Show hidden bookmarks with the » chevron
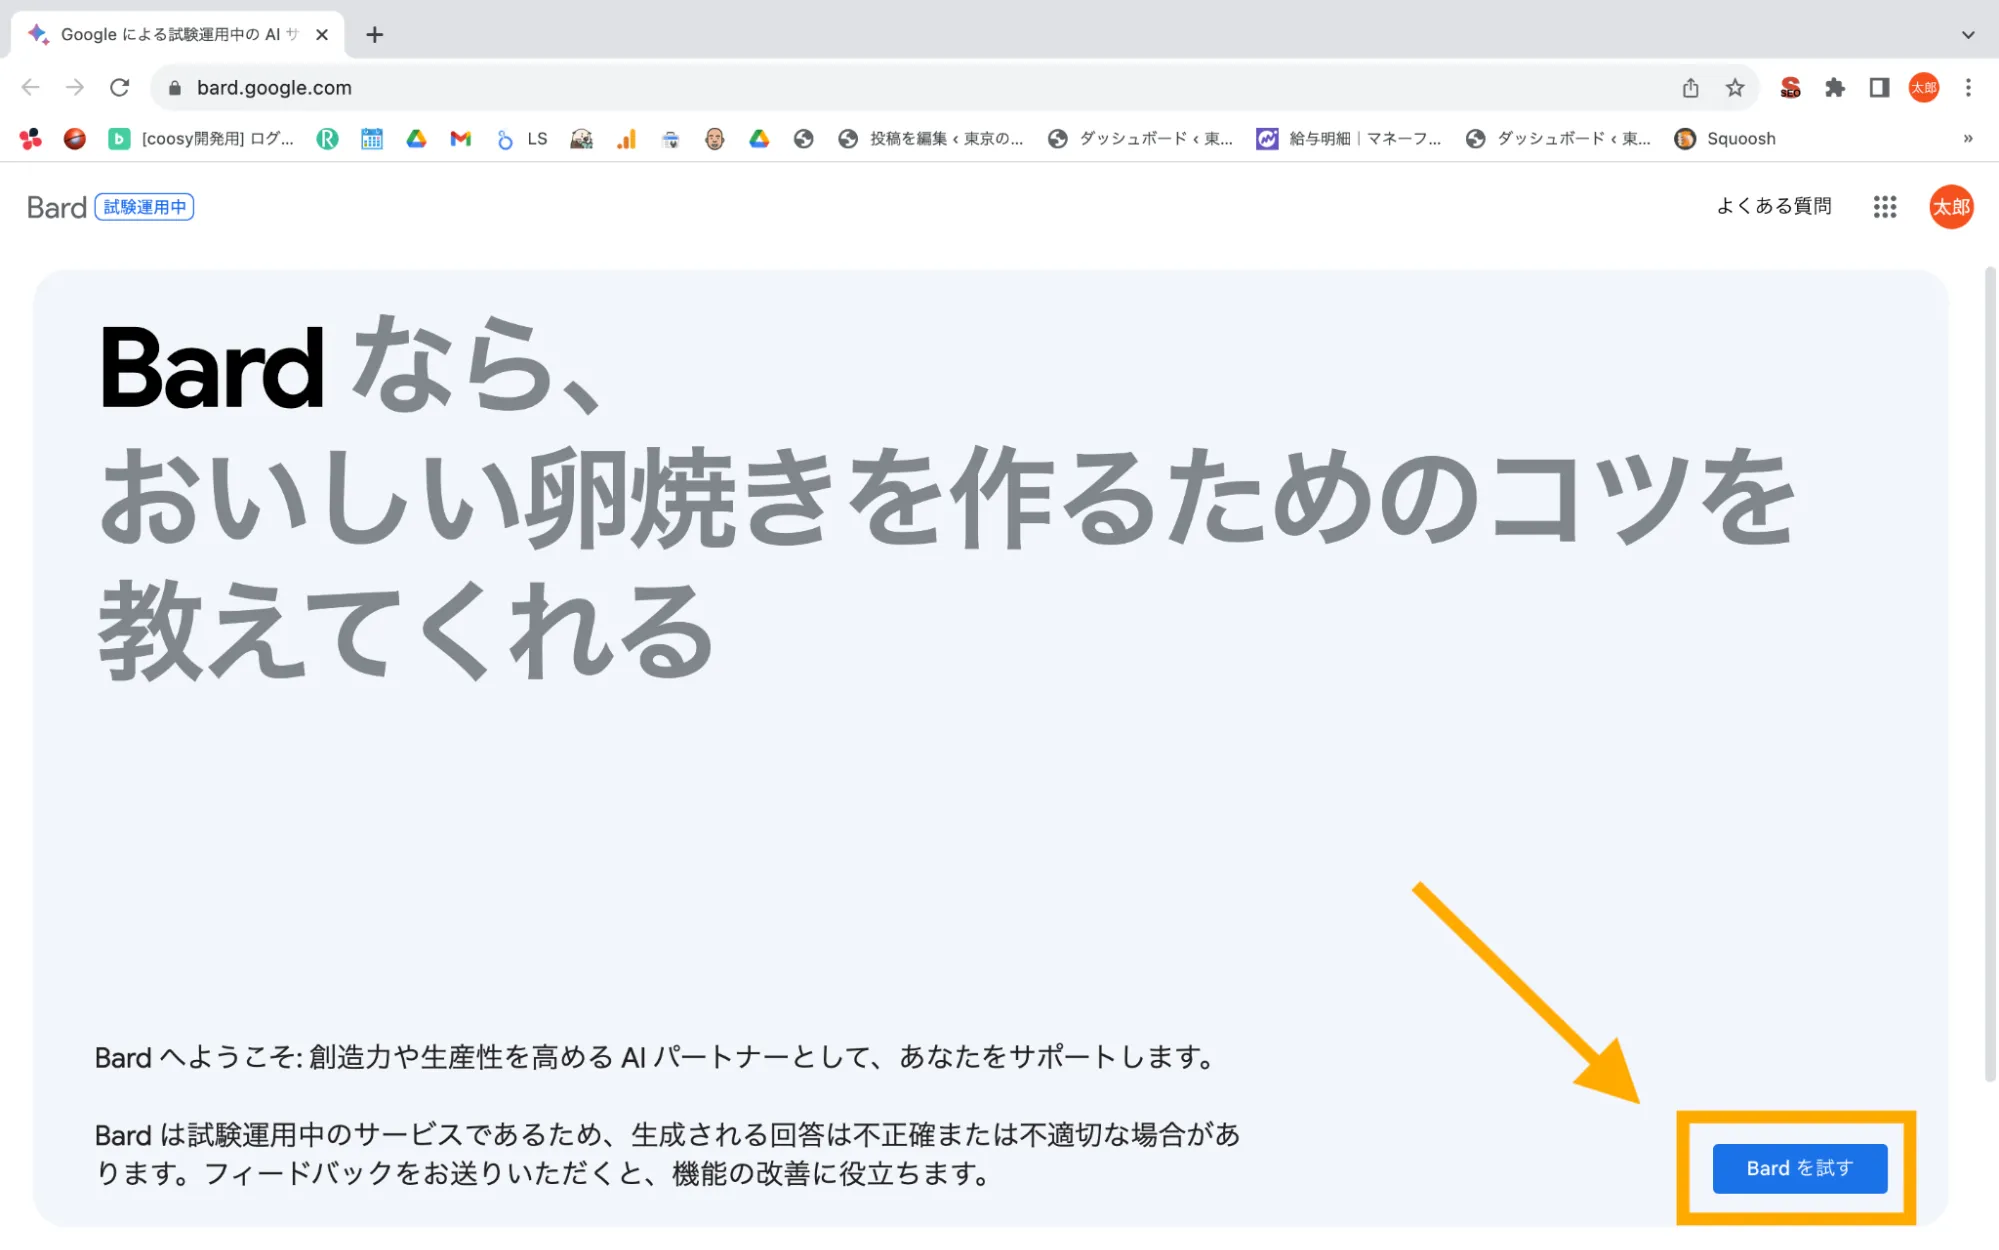The height and width of the screenshot is (1250, 1999). pos(1968,139)
